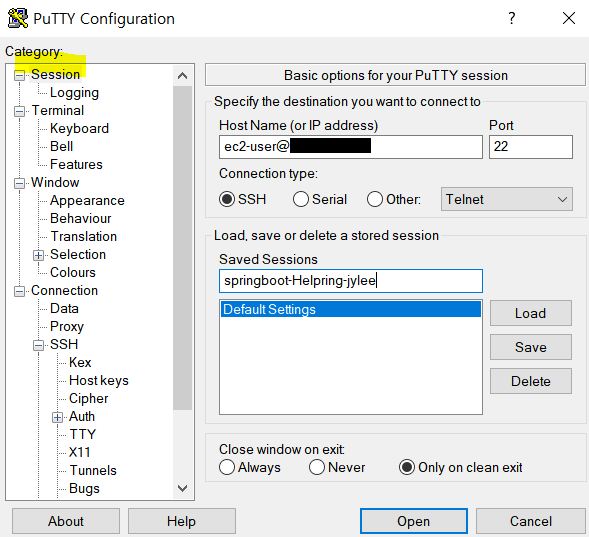
Task: Click the question mark help icon
Action: tap(512, 18)
